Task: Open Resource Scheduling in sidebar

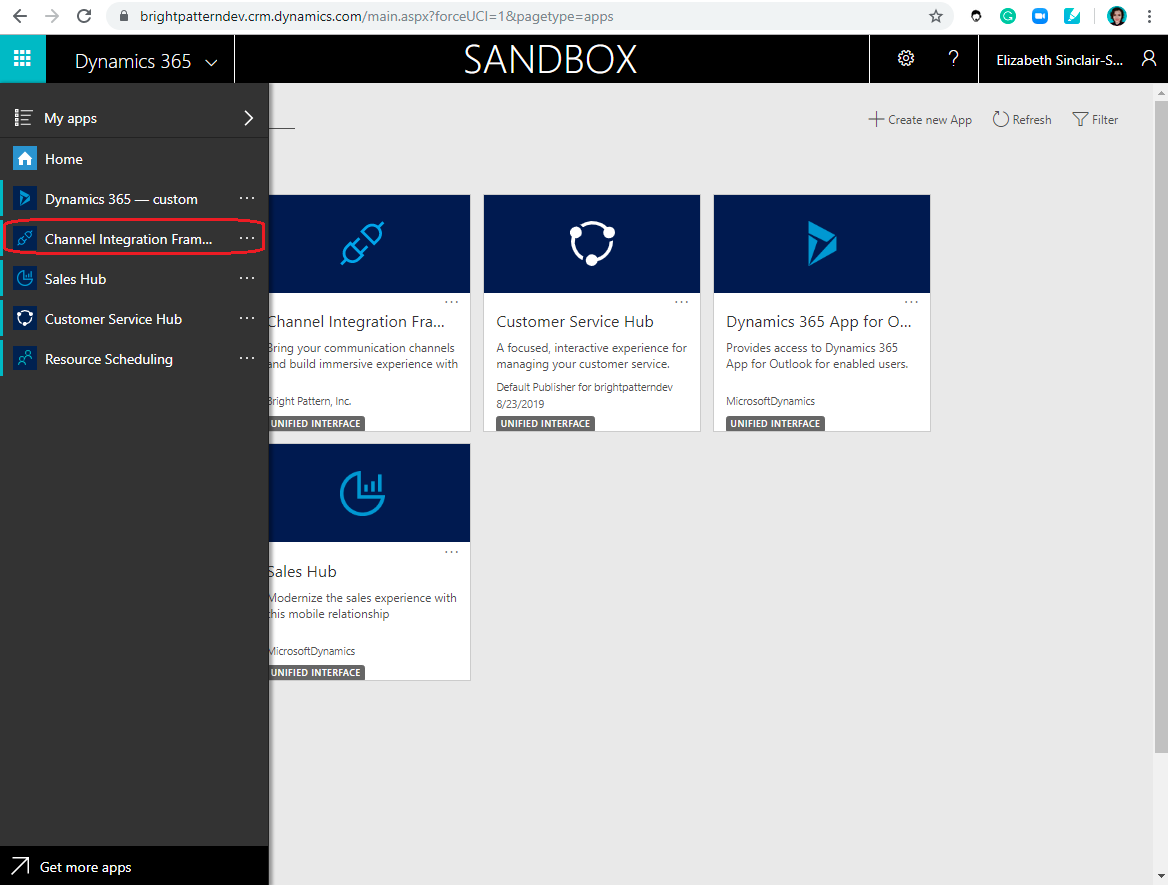Action: [x=109, y=359]
